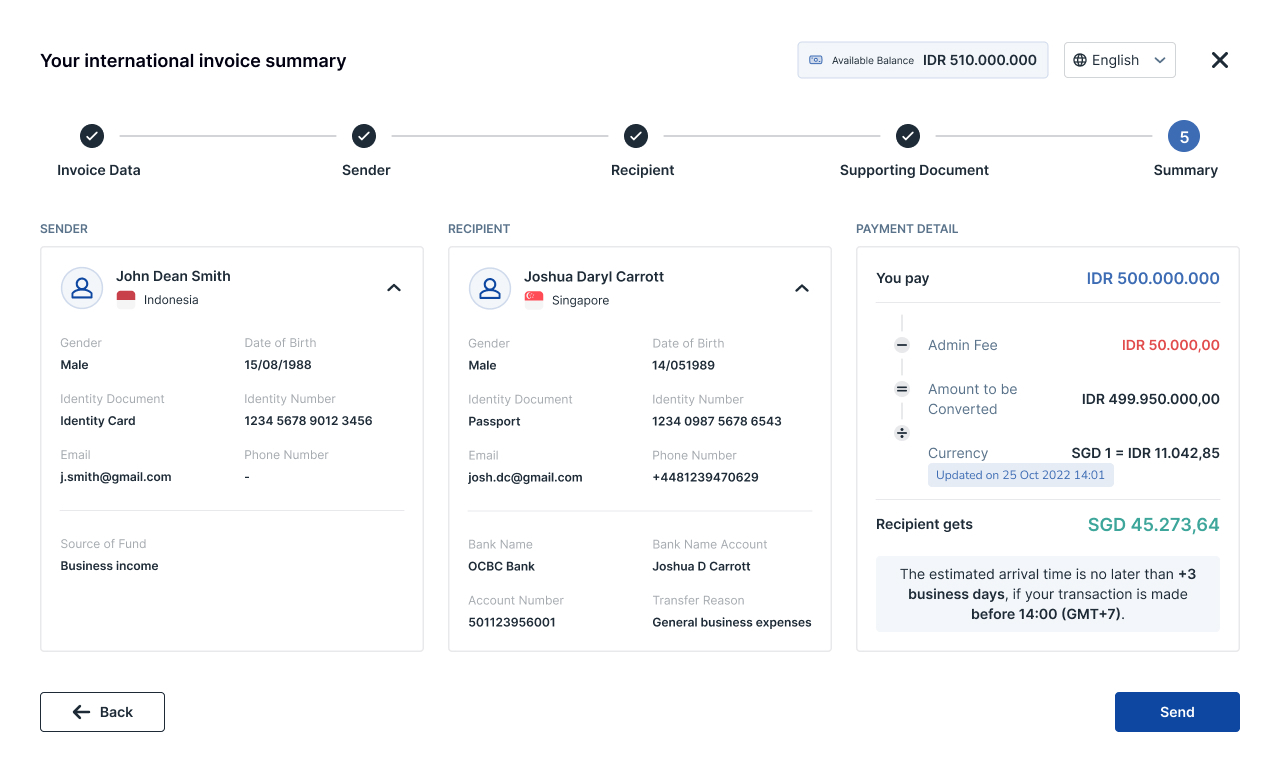The height and width of the screenshot is (772, 1280).
Task: Click John Dean Smith's profile avatar icon
Action: (82, 288)
